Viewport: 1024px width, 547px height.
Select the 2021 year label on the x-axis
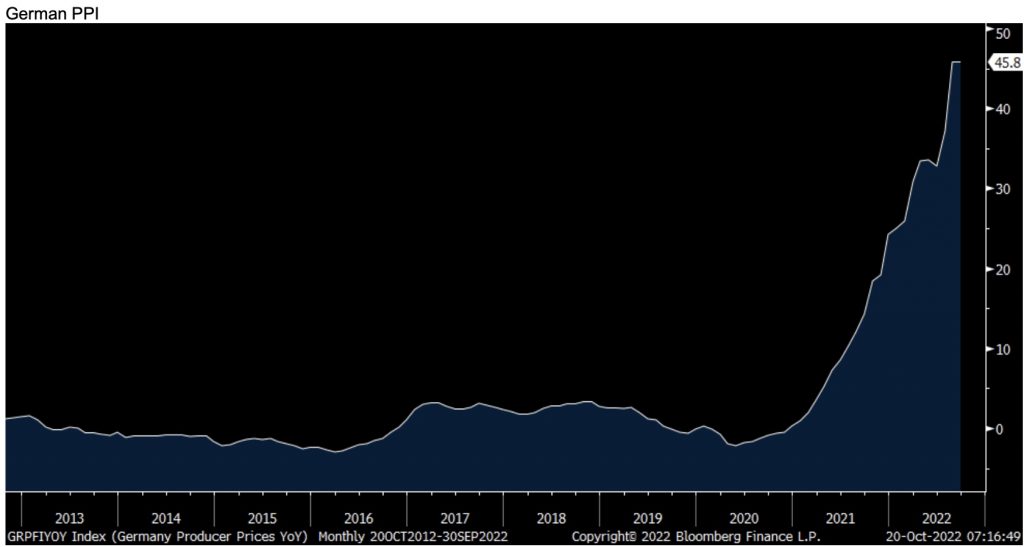[x=840, y=518]
